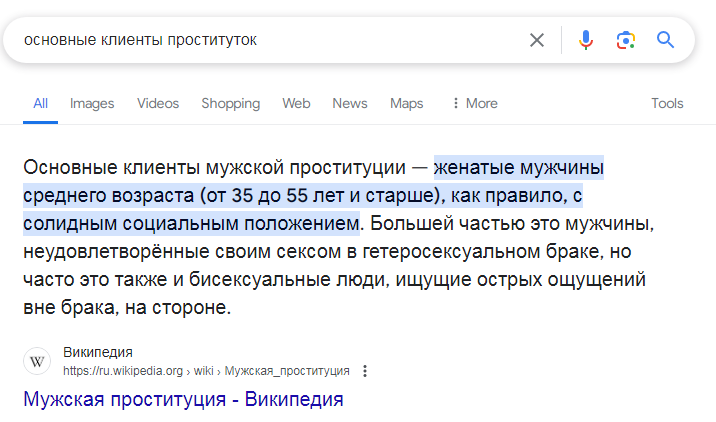Screen dimensions: 716x422
Task: Select the All results tab
Action: point(41,103)
